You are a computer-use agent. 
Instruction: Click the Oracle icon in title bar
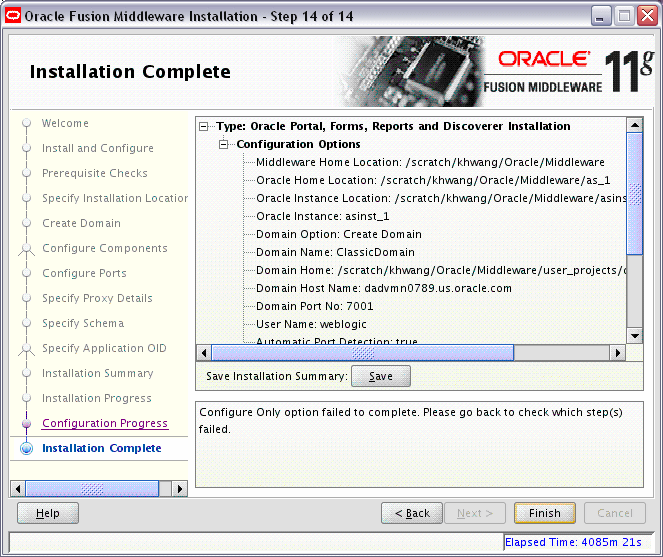click(x=13, y=16)
